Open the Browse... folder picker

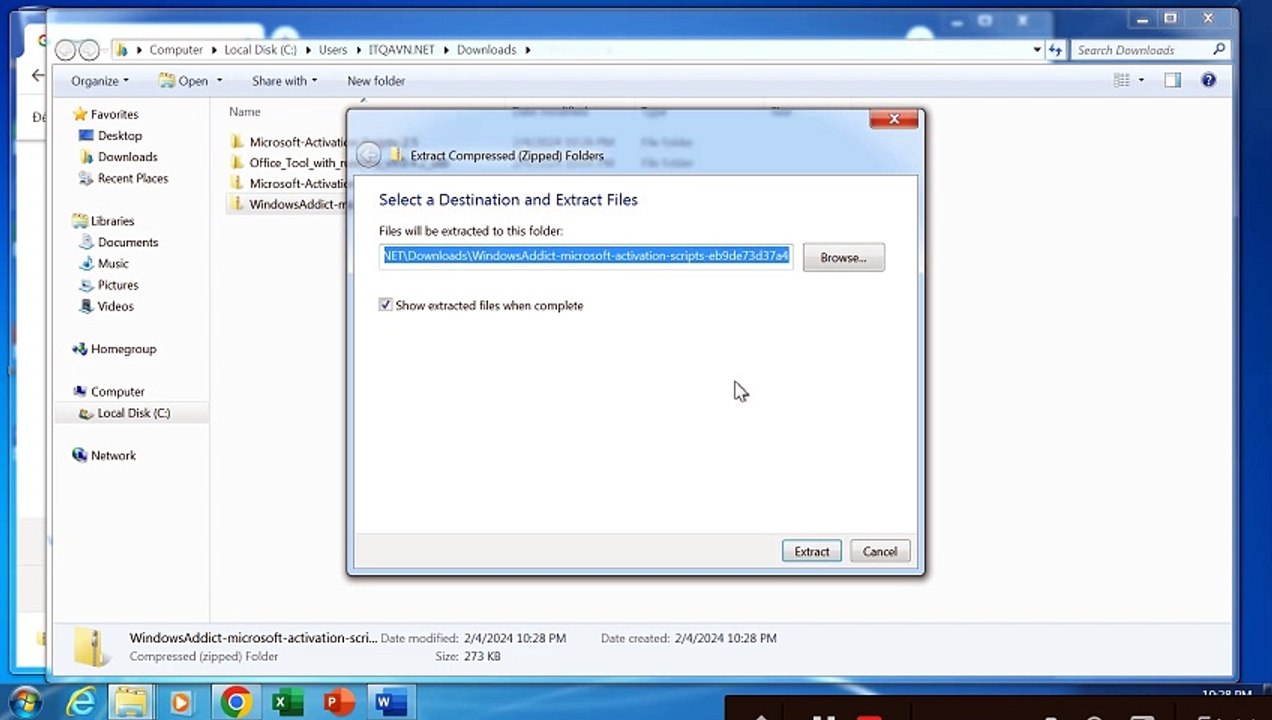[x=843, y=257]
